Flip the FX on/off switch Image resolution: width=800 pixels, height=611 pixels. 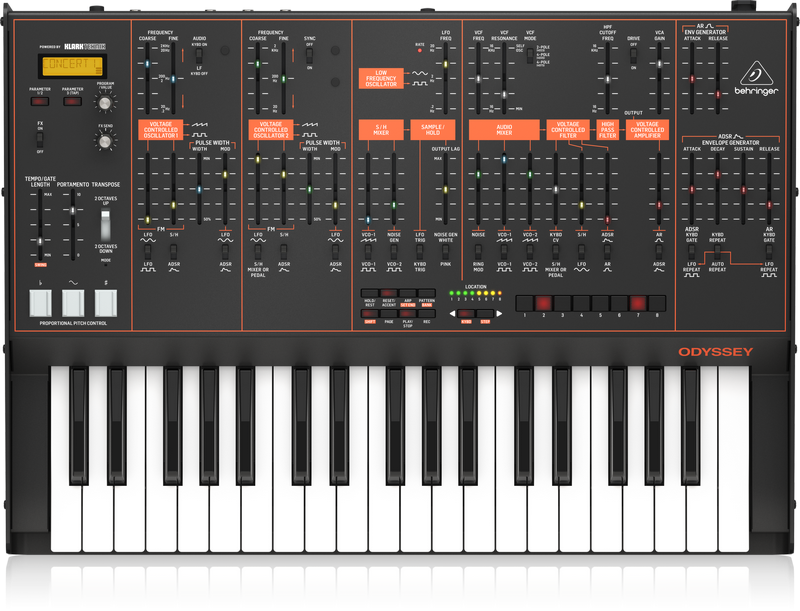point(40,141)
